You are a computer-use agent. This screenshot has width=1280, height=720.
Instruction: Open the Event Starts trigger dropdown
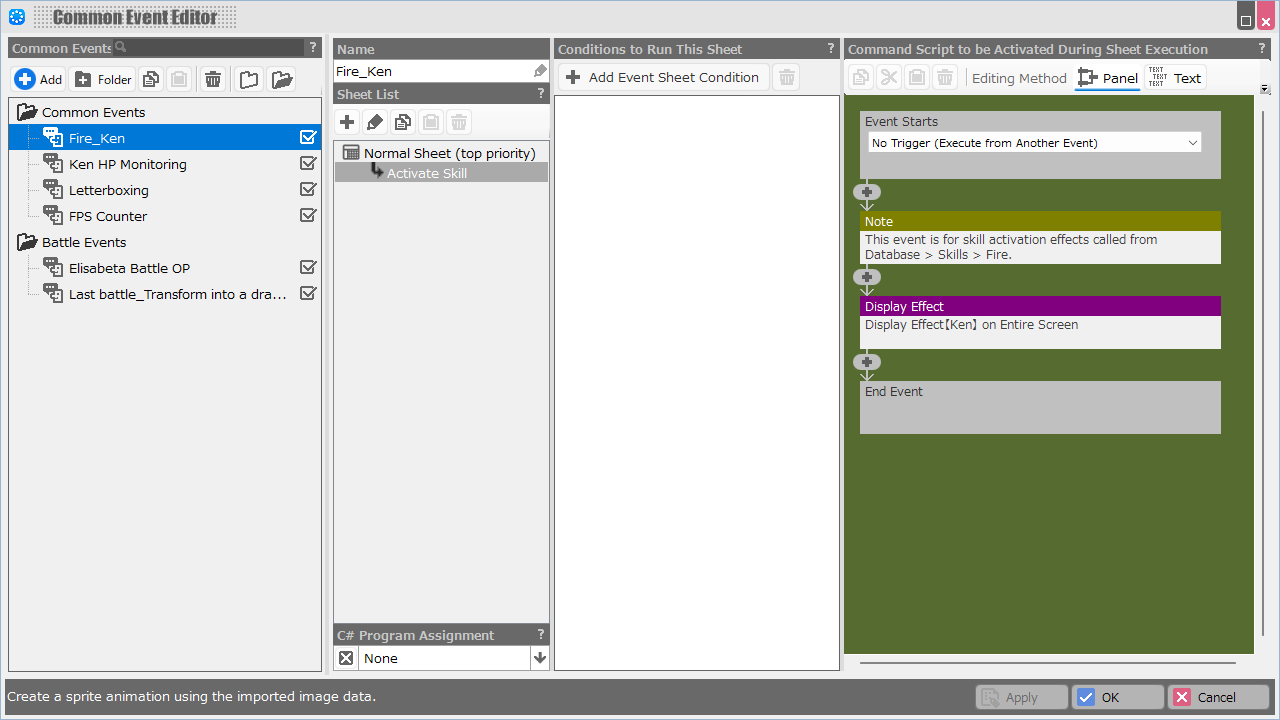point(1034,143)
